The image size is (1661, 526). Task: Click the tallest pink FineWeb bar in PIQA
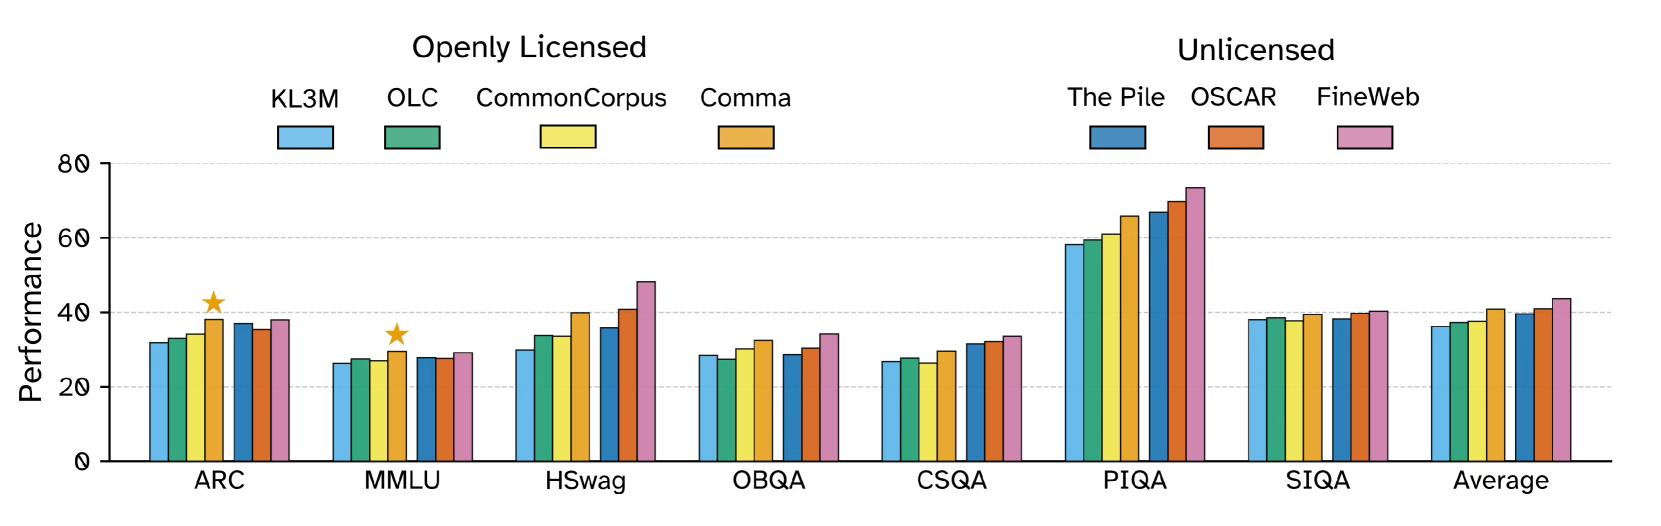[x=1195, y=324]
